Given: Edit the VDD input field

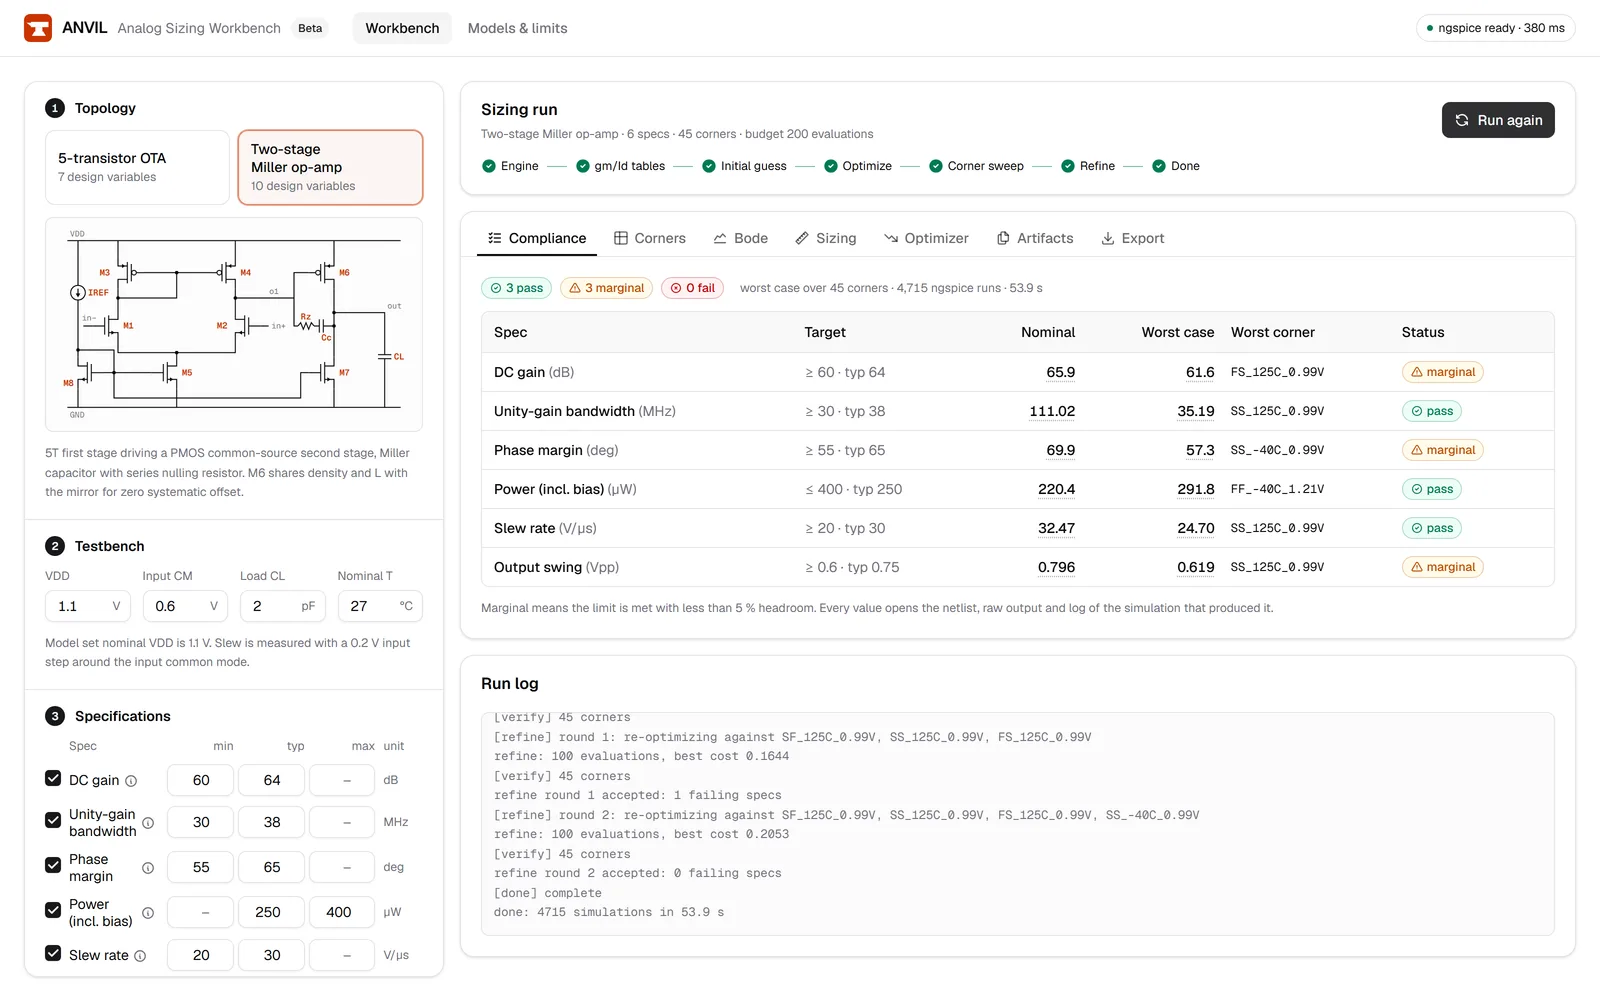Looking at the screenshot, I should point(88,606).
